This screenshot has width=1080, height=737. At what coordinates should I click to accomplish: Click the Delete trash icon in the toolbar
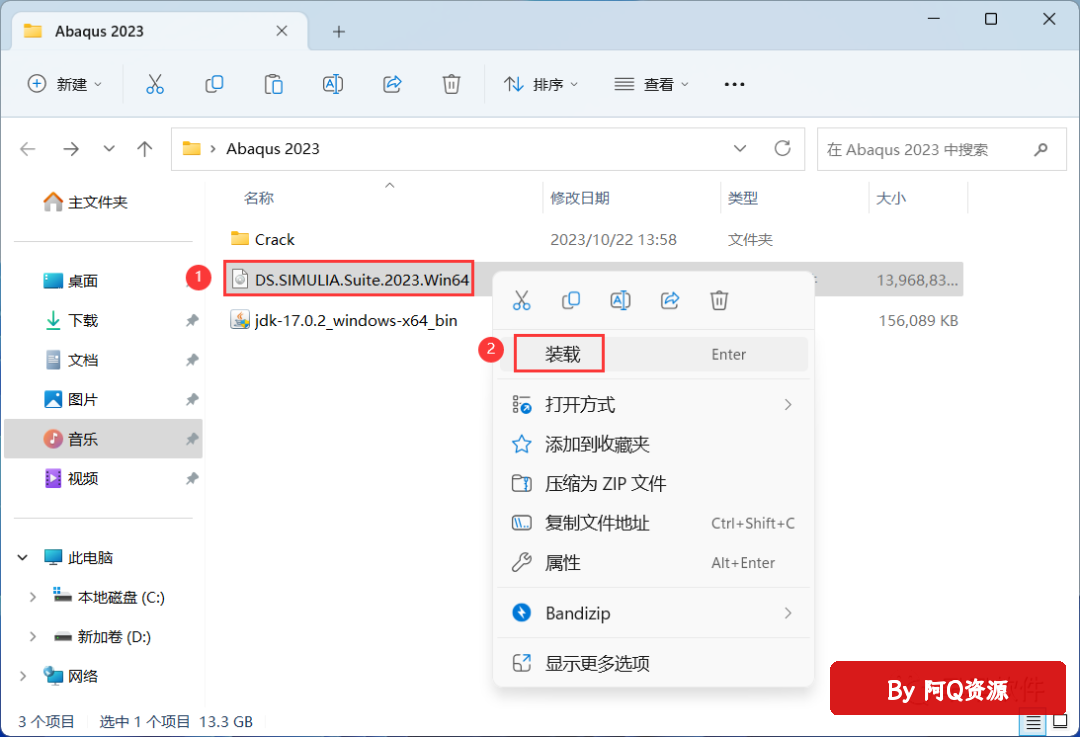(452, 85)
